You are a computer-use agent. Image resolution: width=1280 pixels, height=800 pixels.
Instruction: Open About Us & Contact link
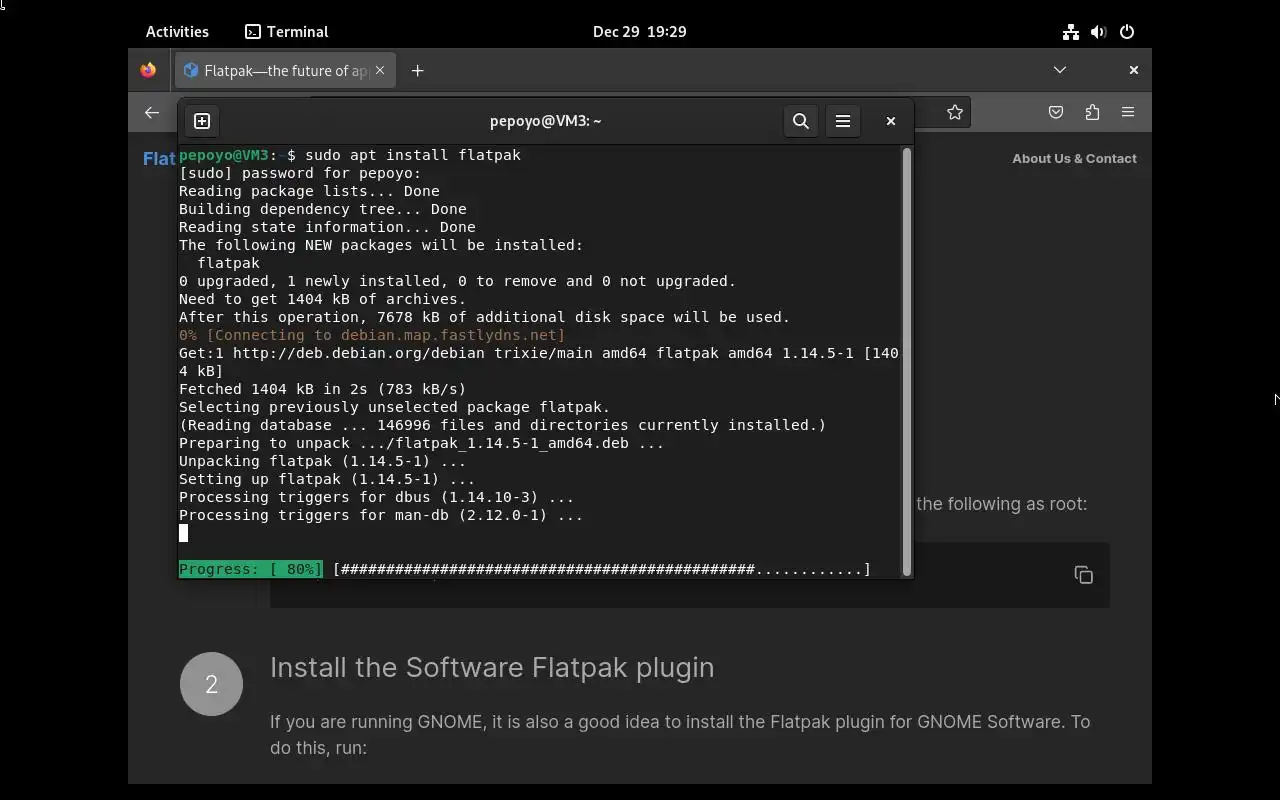(x=1074, y=158)
